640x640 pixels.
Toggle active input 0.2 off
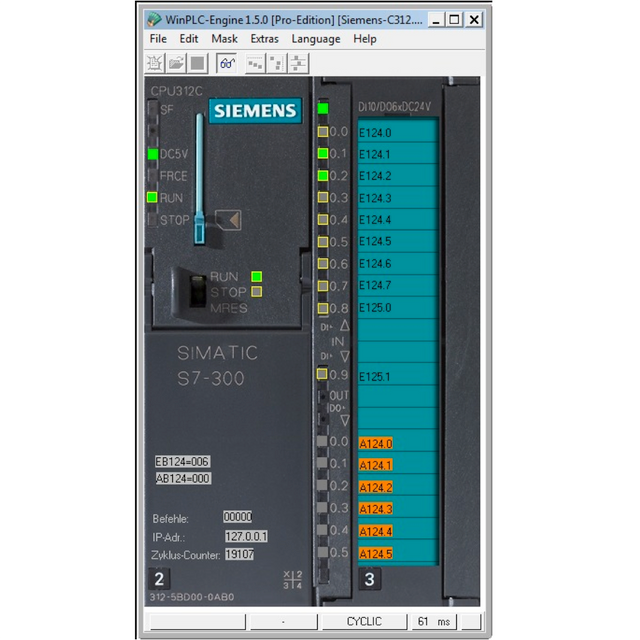tap(323, 176)
